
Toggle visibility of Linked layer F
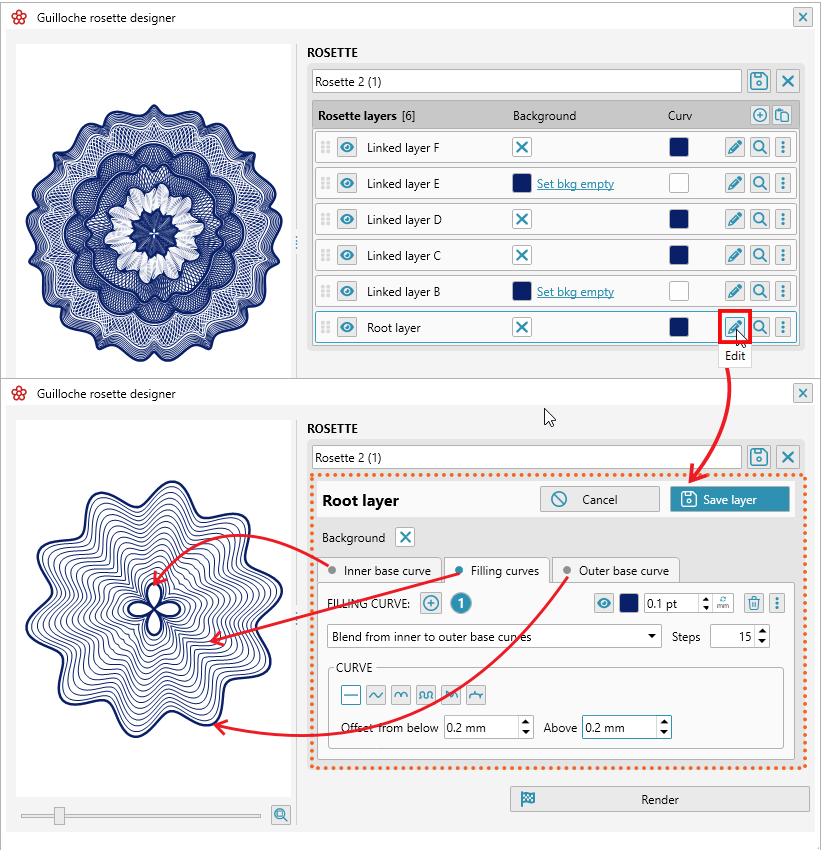point(345,147)
